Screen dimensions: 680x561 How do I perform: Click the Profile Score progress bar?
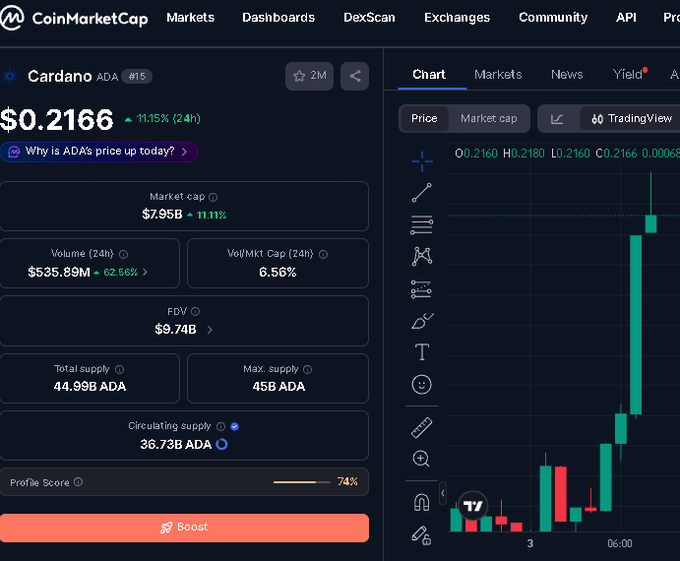(x=302, y=482)
